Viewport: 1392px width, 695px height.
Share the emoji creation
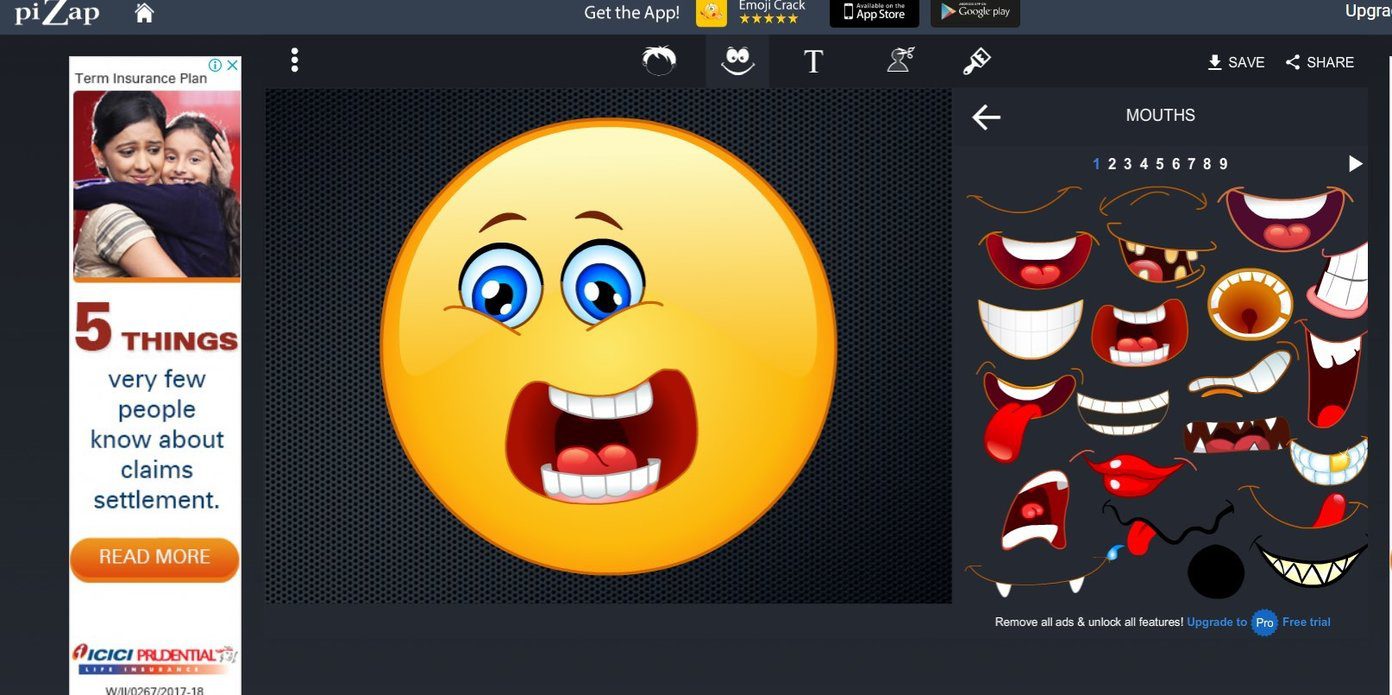click(1319, 62)
